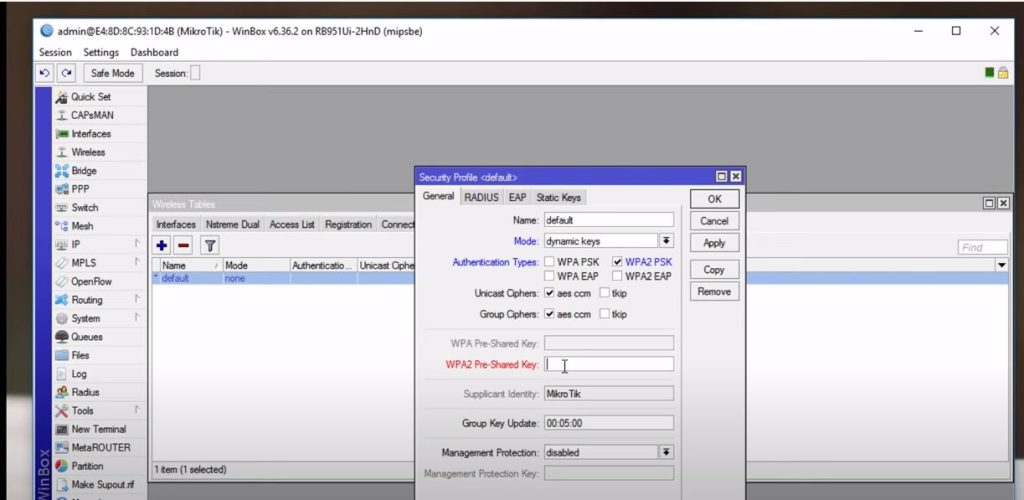
Task: Click the redo arrow toolbar icon
Action: (67, 73)
